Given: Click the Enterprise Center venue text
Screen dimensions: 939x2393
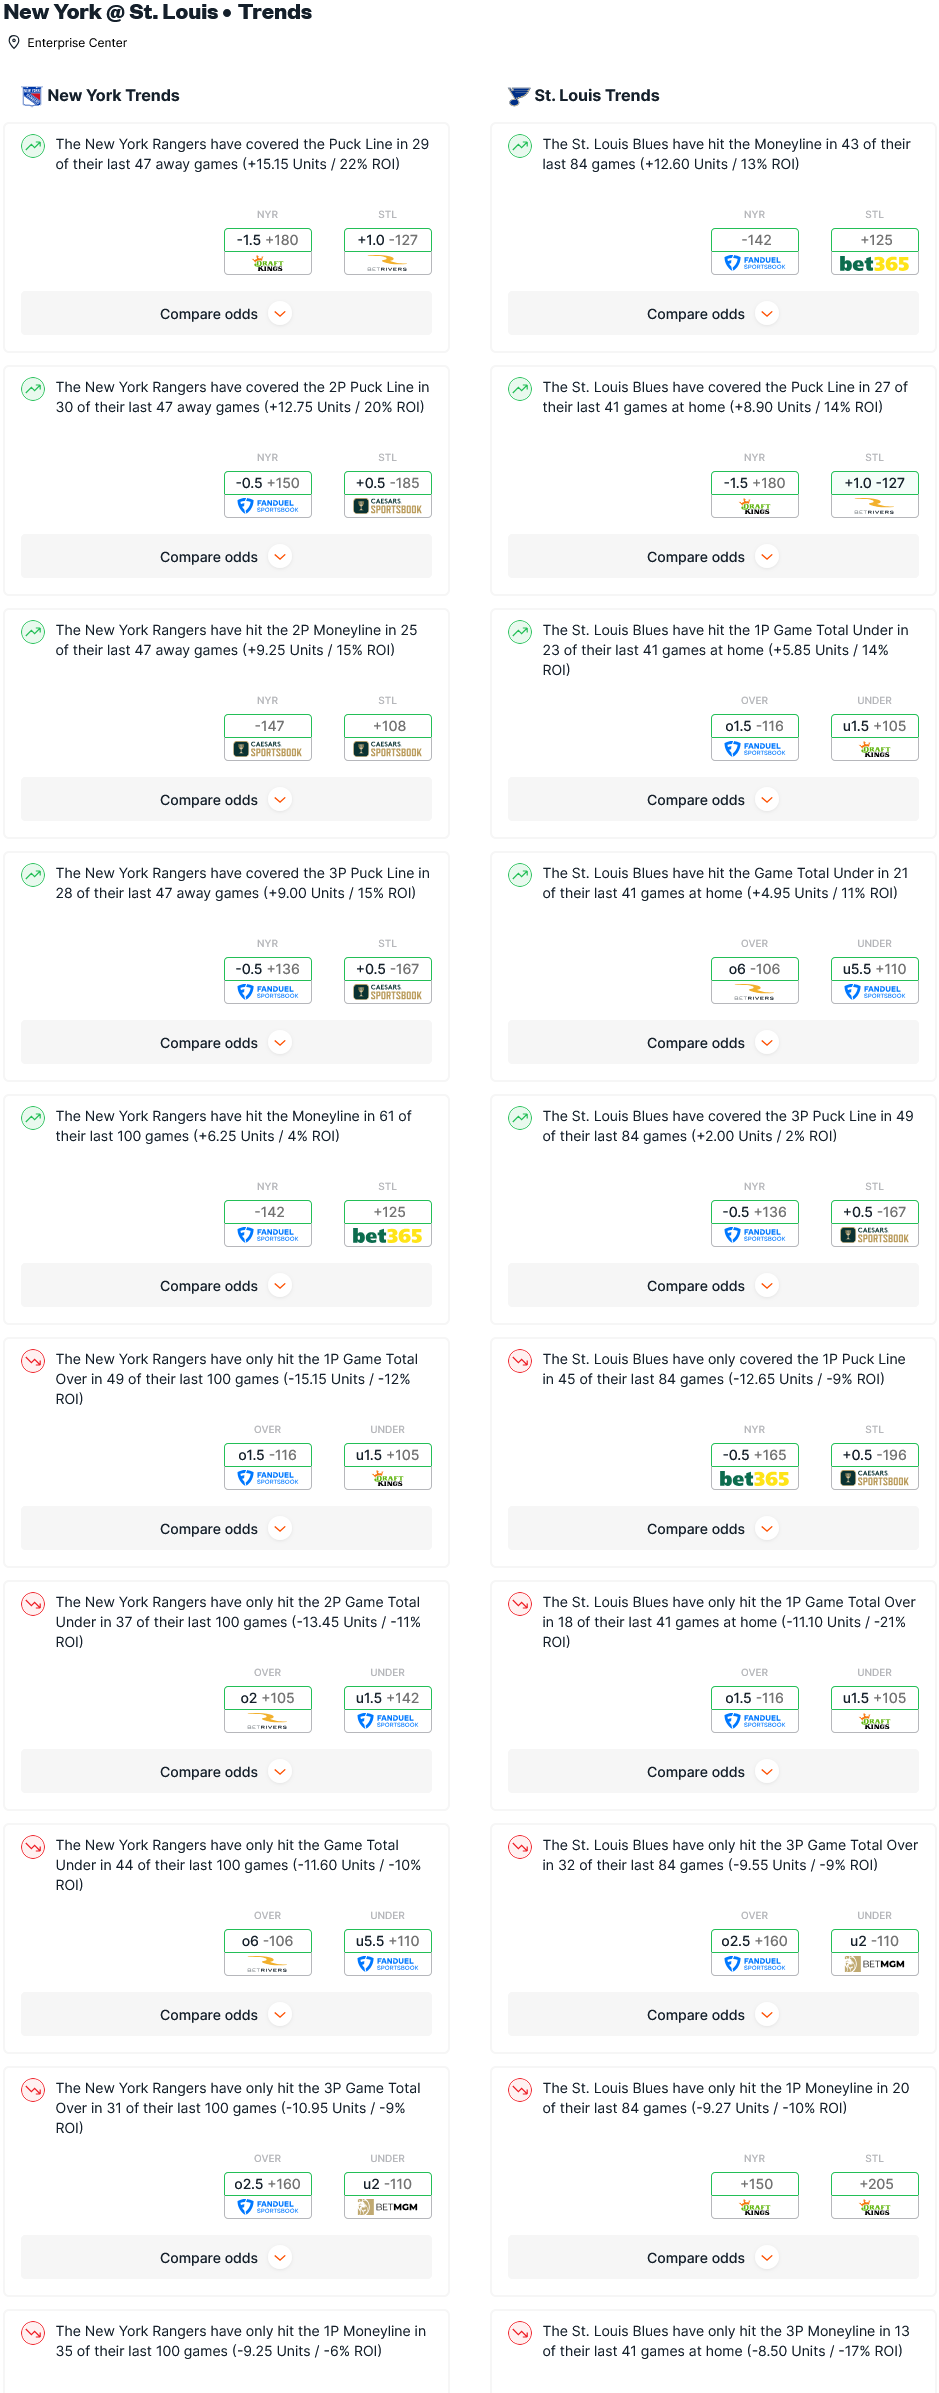Looking at the screenshot, I should pos(77,43).
